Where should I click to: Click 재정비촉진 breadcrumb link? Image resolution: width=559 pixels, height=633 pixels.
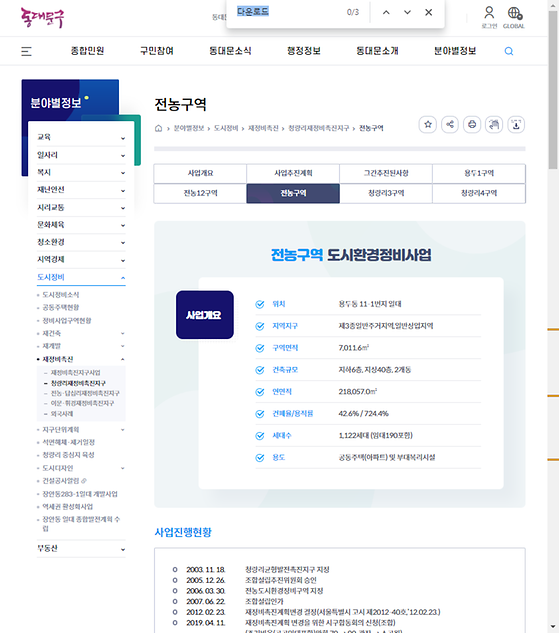click(263, 128)
